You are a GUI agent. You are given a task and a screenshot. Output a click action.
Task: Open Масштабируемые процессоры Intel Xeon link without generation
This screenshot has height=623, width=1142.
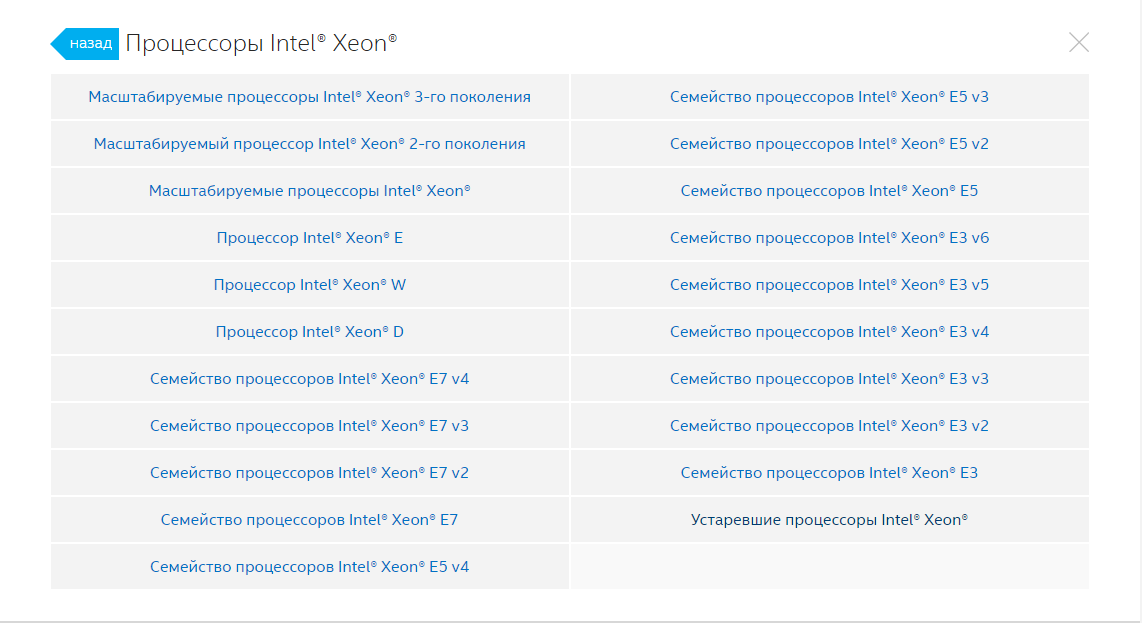coord(309,191)
